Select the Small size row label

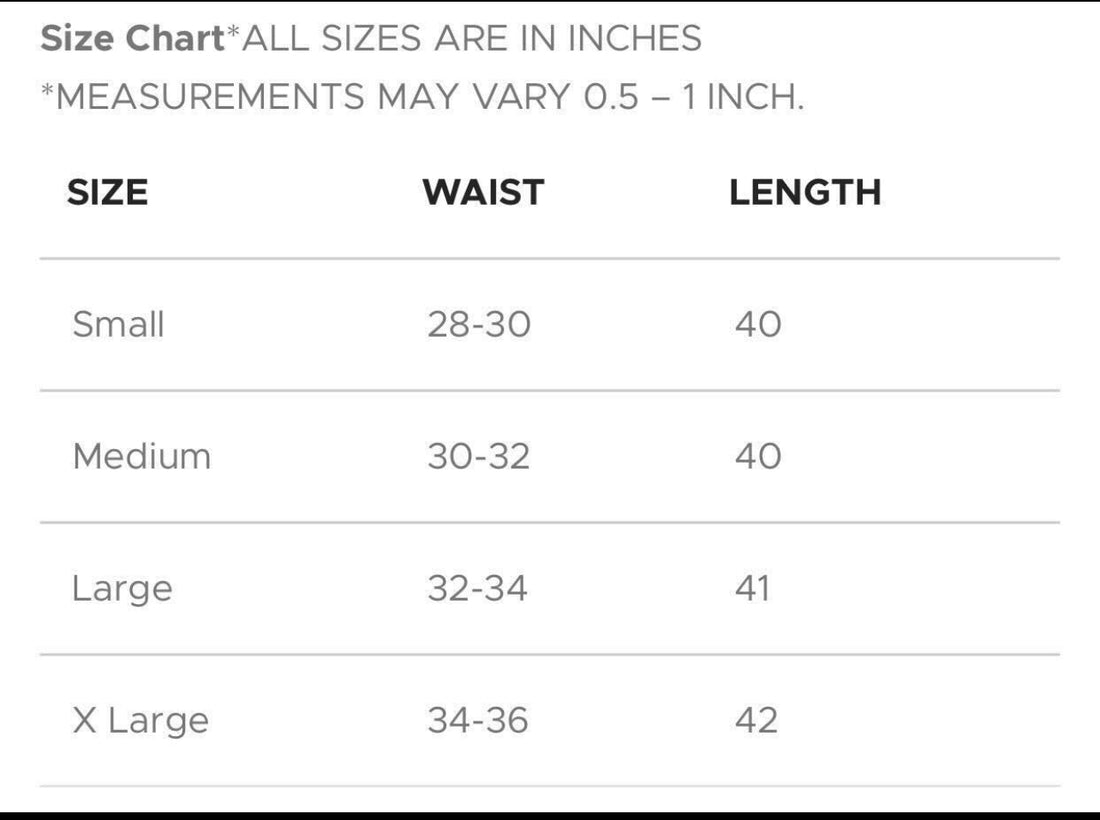click(x=118, y=324)
